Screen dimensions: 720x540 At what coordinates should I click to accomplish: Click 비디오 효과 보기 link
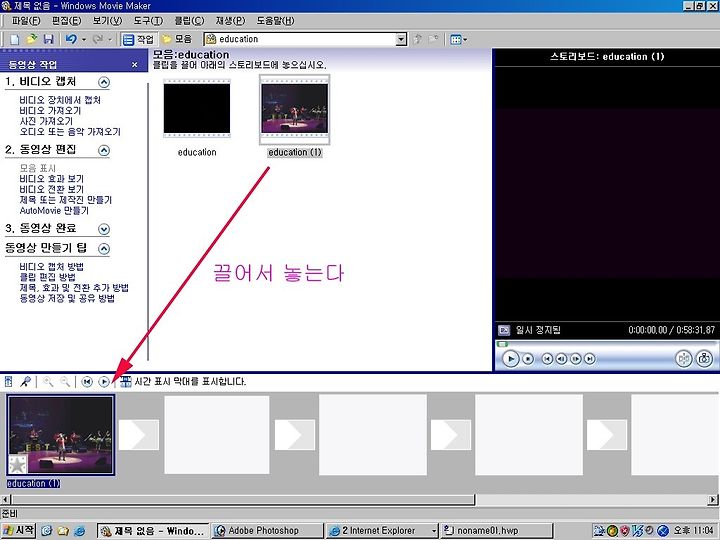click(51, 179)
